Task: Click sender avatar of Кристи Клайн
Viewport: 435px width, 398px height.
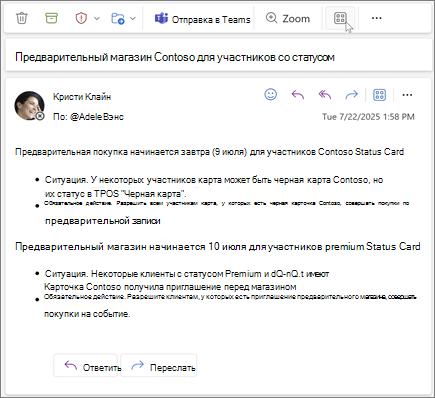Action: pos(29,105)
